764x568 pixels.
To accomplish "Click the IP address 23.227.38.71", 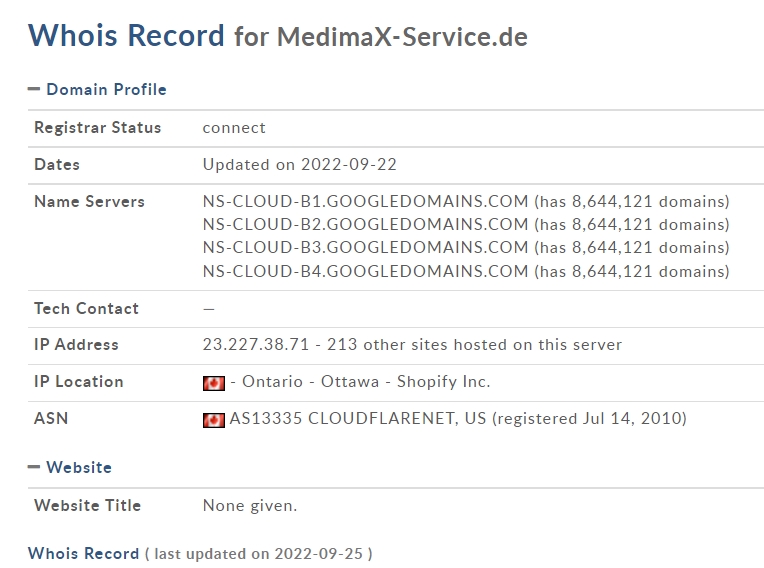I will pyautogui.click(x=256, y=345).
